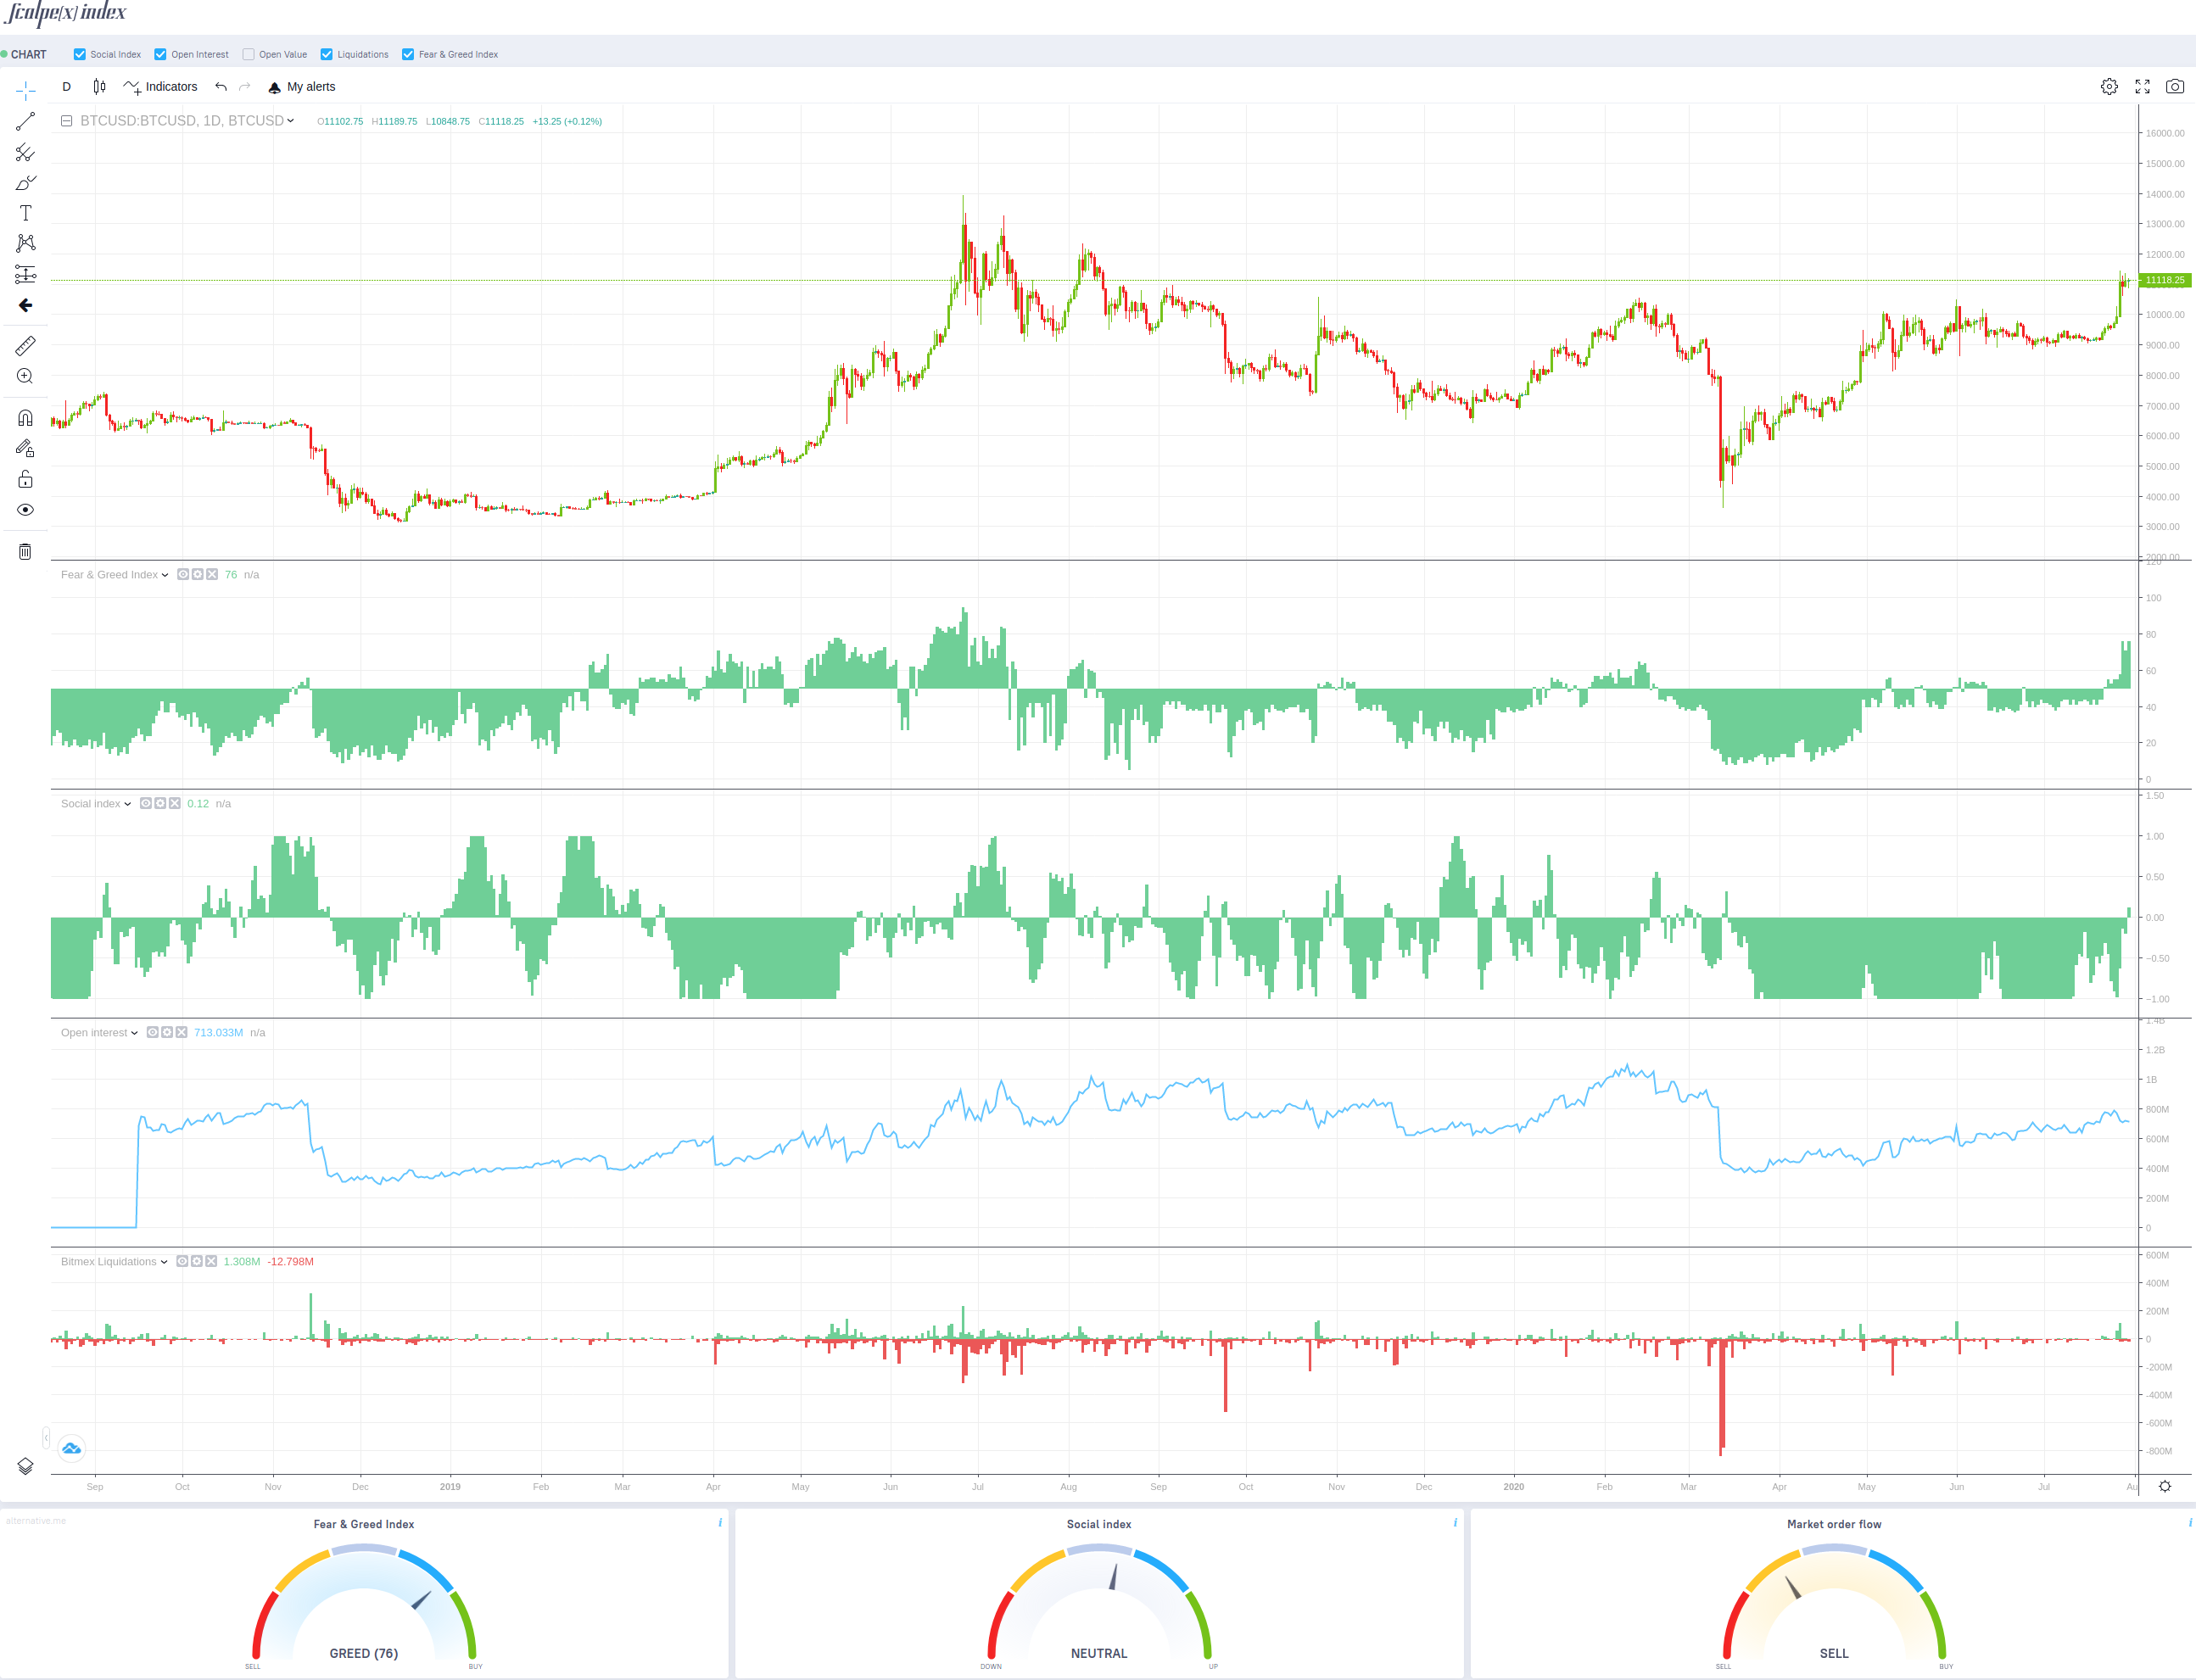Open chart settings gear icon
The image size is (2196, 1680).
click(x=2109, y=87)
